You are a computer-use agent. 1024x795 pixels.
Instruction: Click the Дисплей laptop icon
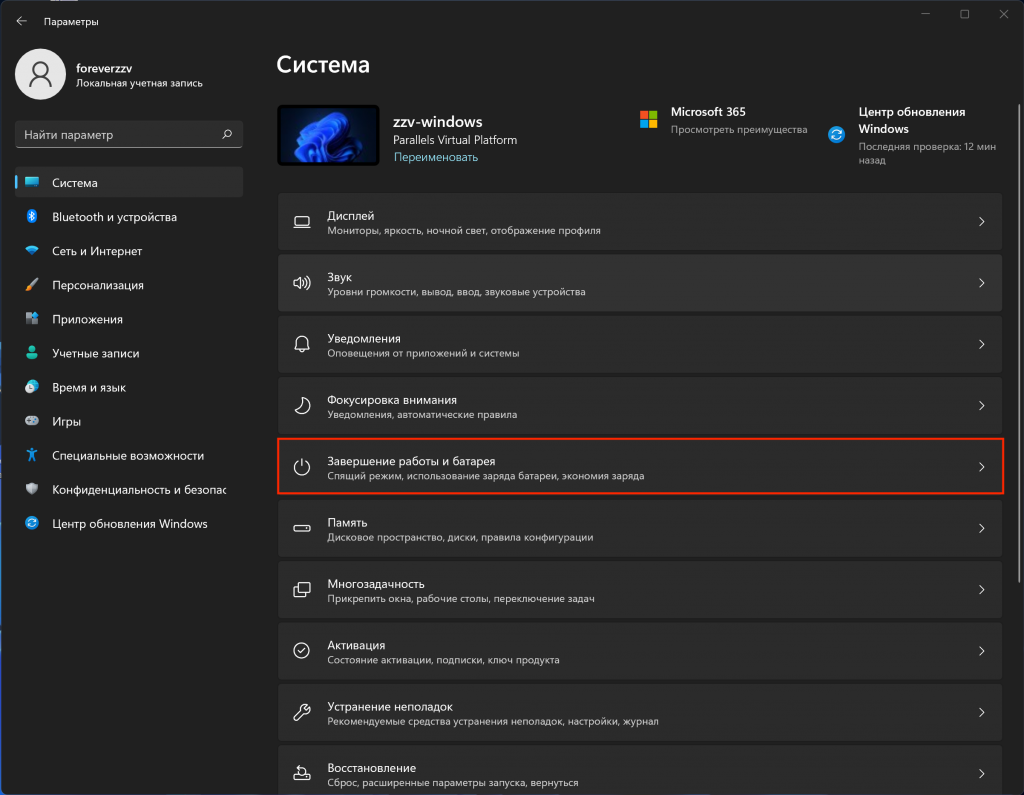click(x=302, y=222)
